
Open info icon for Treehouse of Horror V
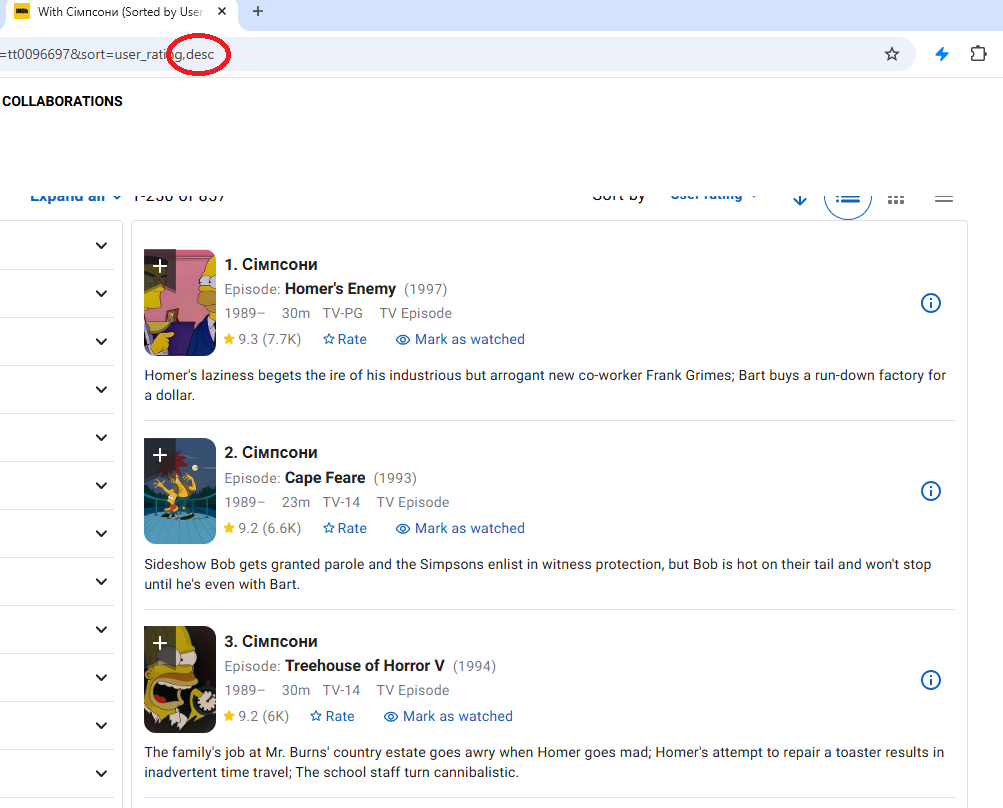coord(931,679)
